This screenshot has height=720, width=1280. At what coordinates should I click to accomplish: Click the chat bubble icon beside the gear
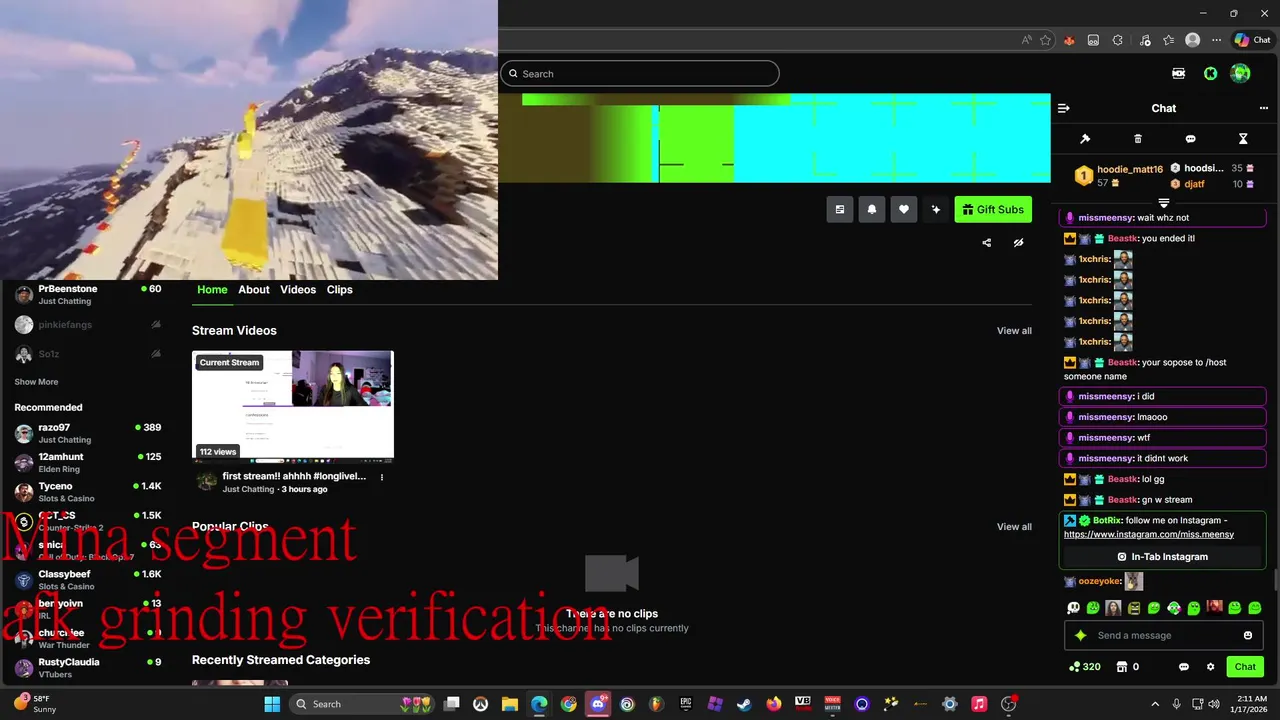pos(1184,667)
